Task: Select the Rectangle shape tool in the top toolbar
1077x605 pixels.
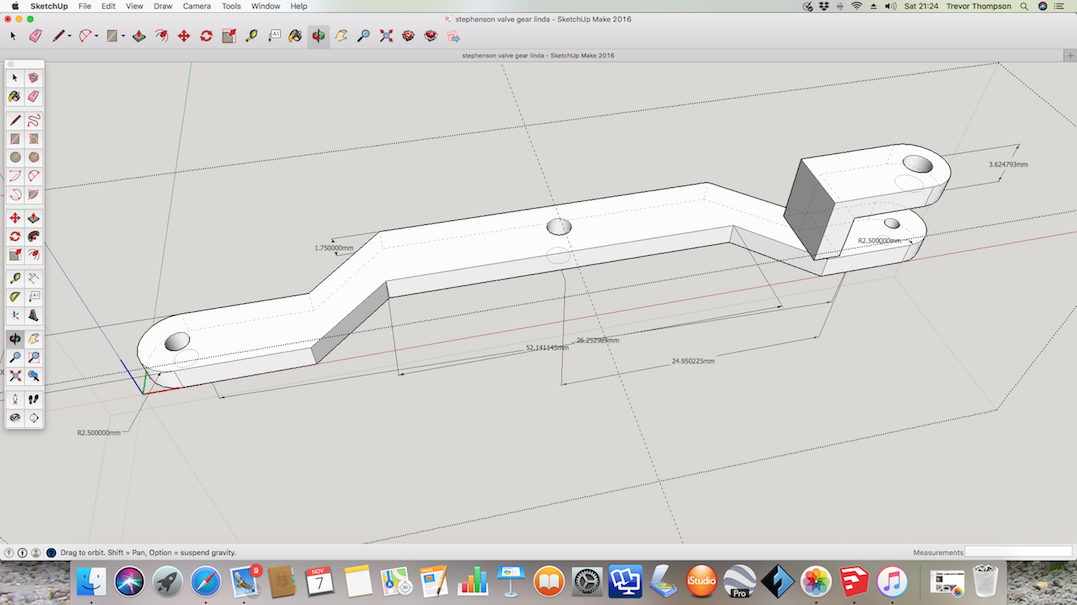Action: pos(111,36)
